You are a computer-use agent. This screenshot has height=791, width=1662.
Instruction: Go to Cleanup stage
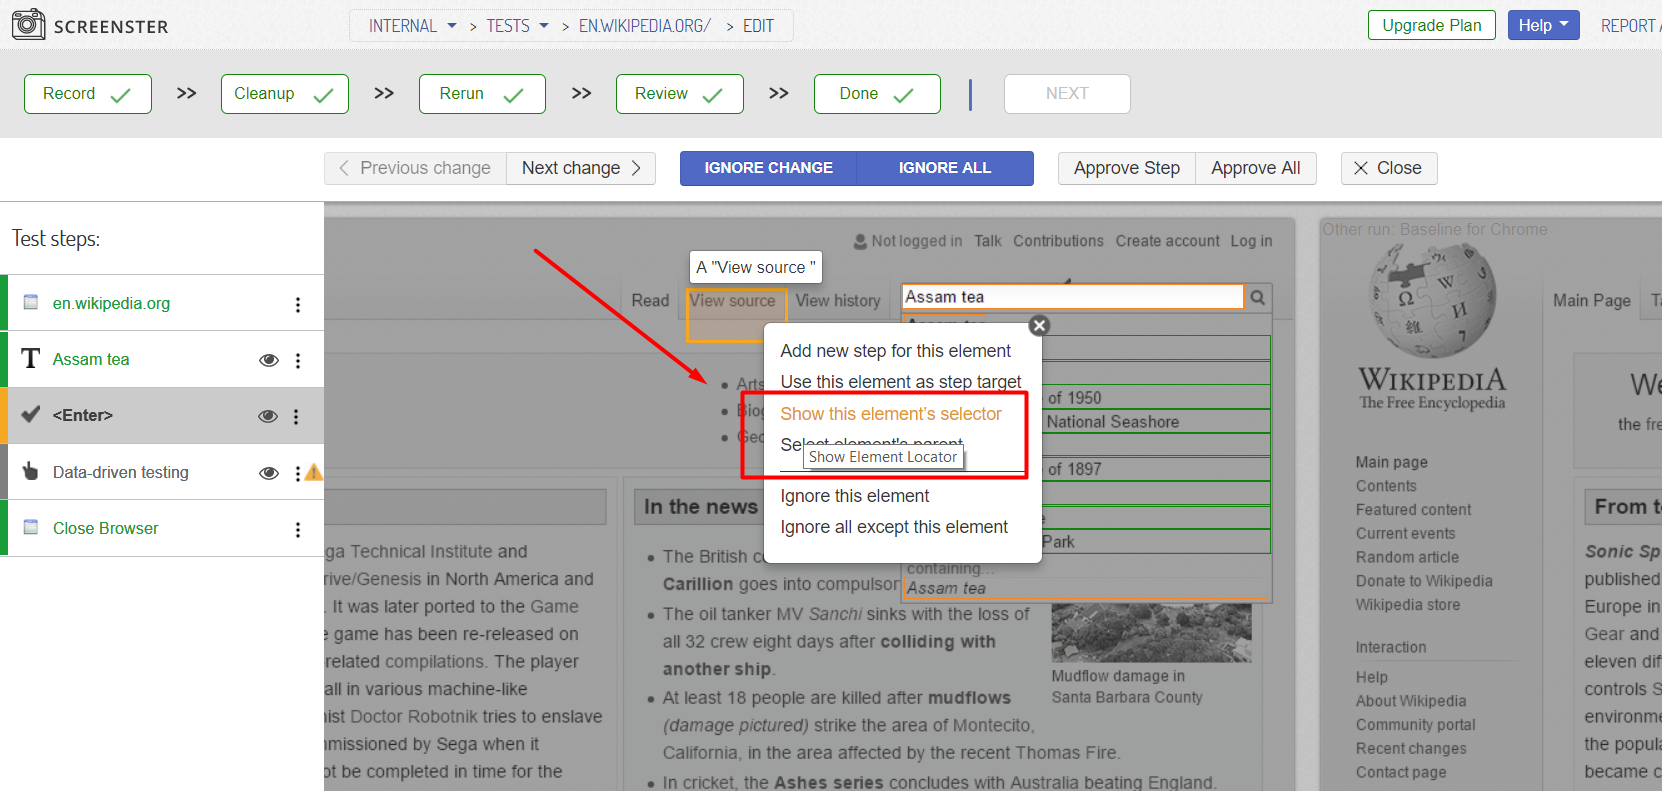pyautogui.click(x=285, y=94)
